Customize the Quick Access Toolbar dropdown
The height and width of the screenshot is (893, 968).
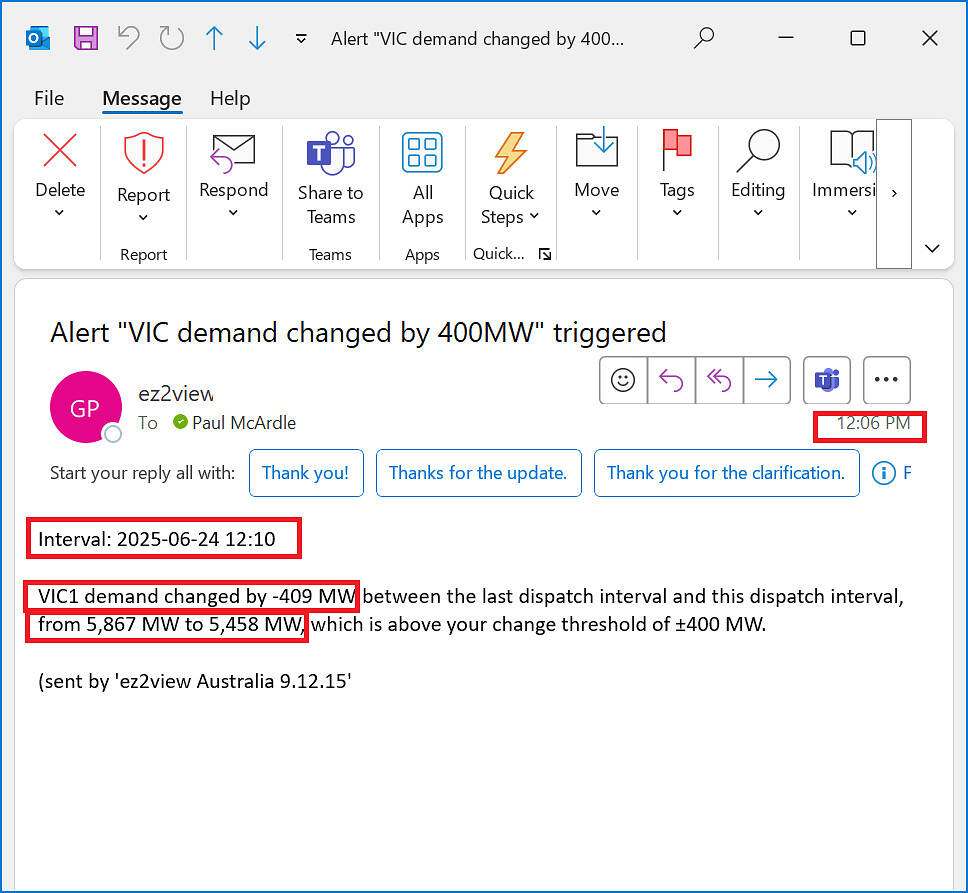point(301,39)
